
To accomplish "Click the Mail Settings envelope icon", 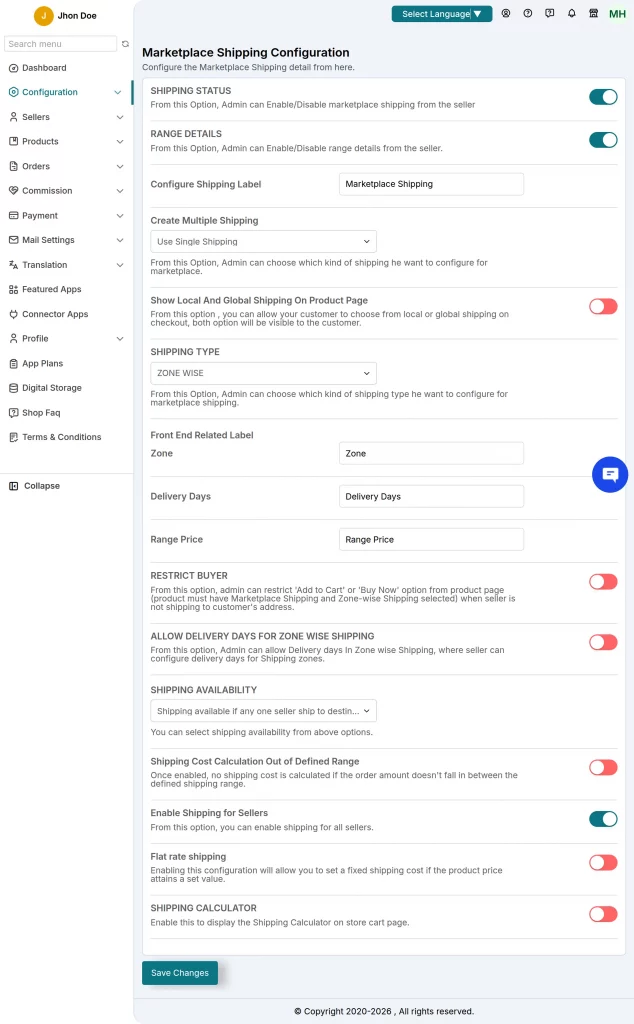I will click(x=13, y=240).
